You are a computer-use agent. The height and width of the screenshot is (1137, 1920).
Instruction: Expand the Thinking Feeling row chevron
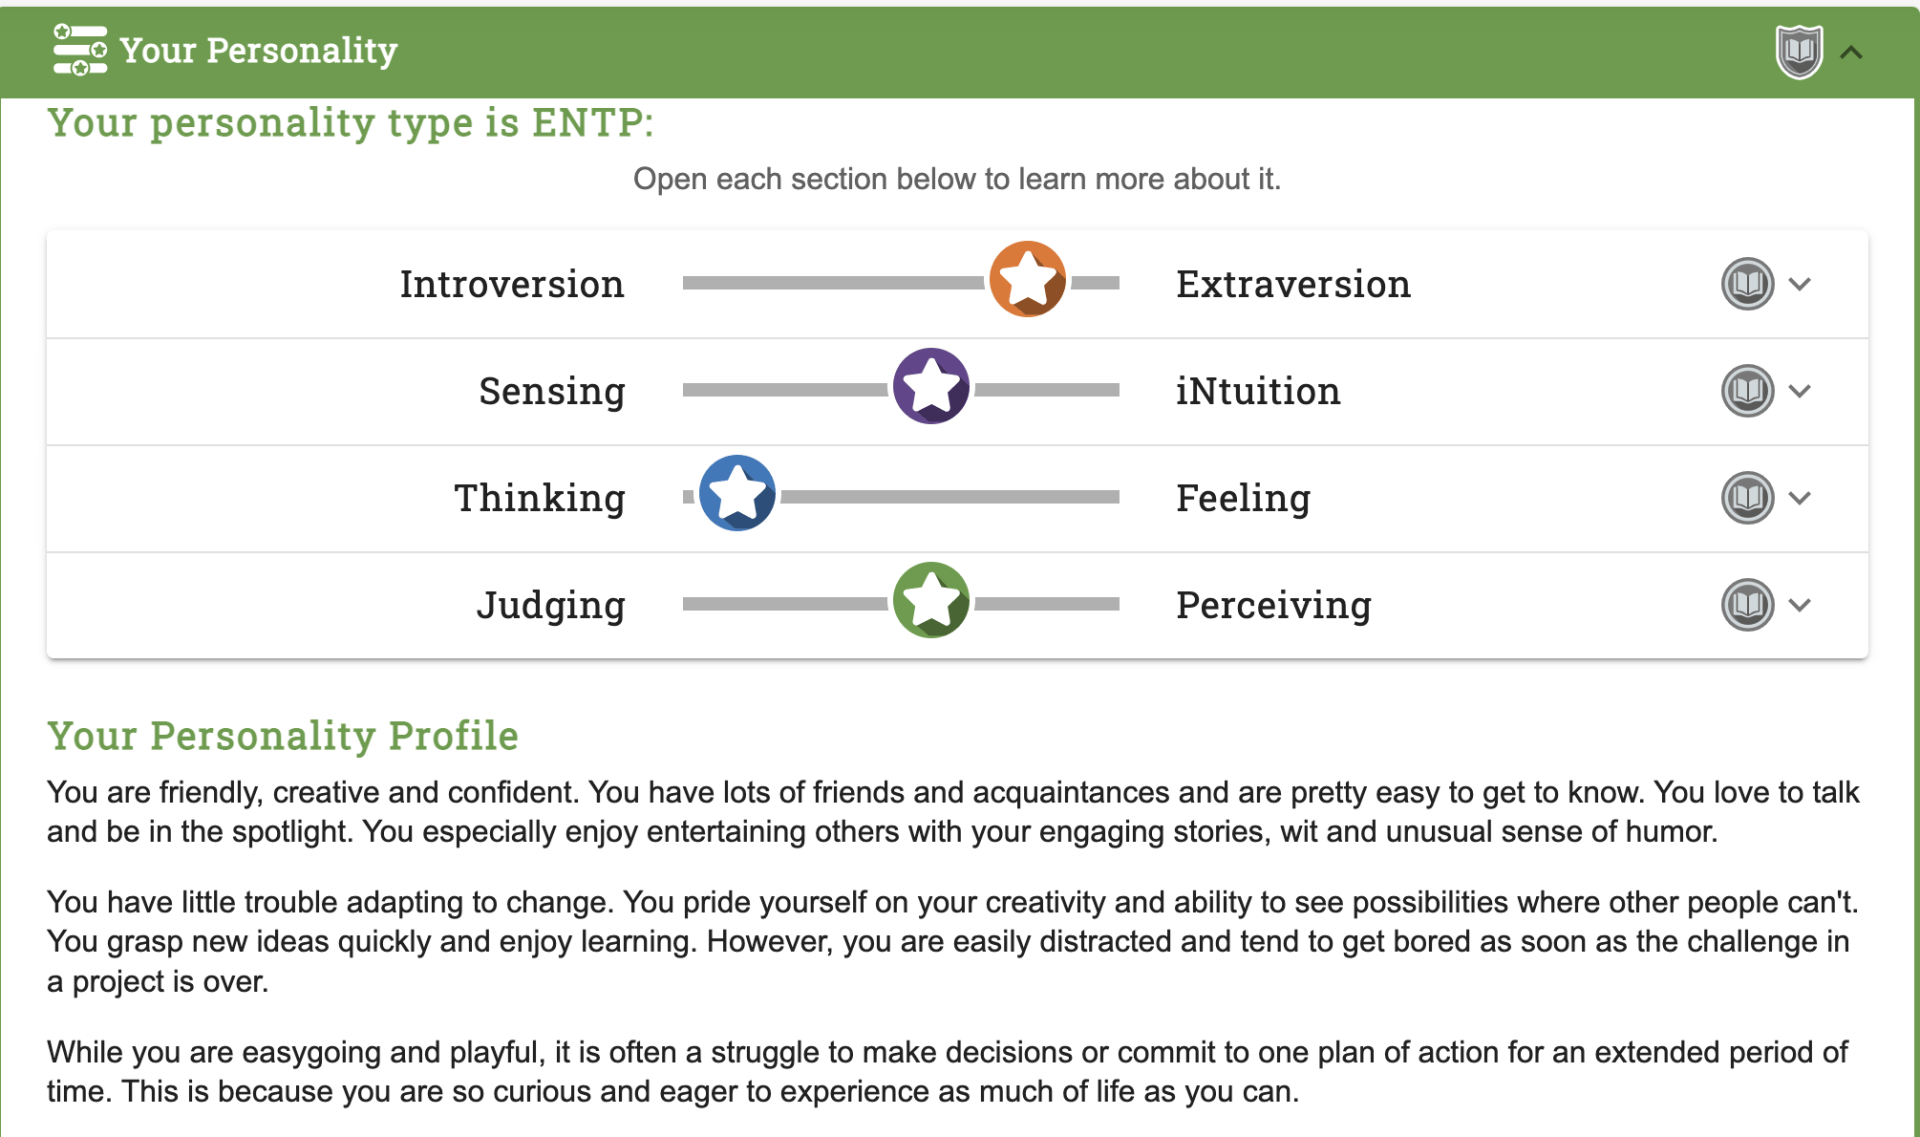tap(1800, 499)
